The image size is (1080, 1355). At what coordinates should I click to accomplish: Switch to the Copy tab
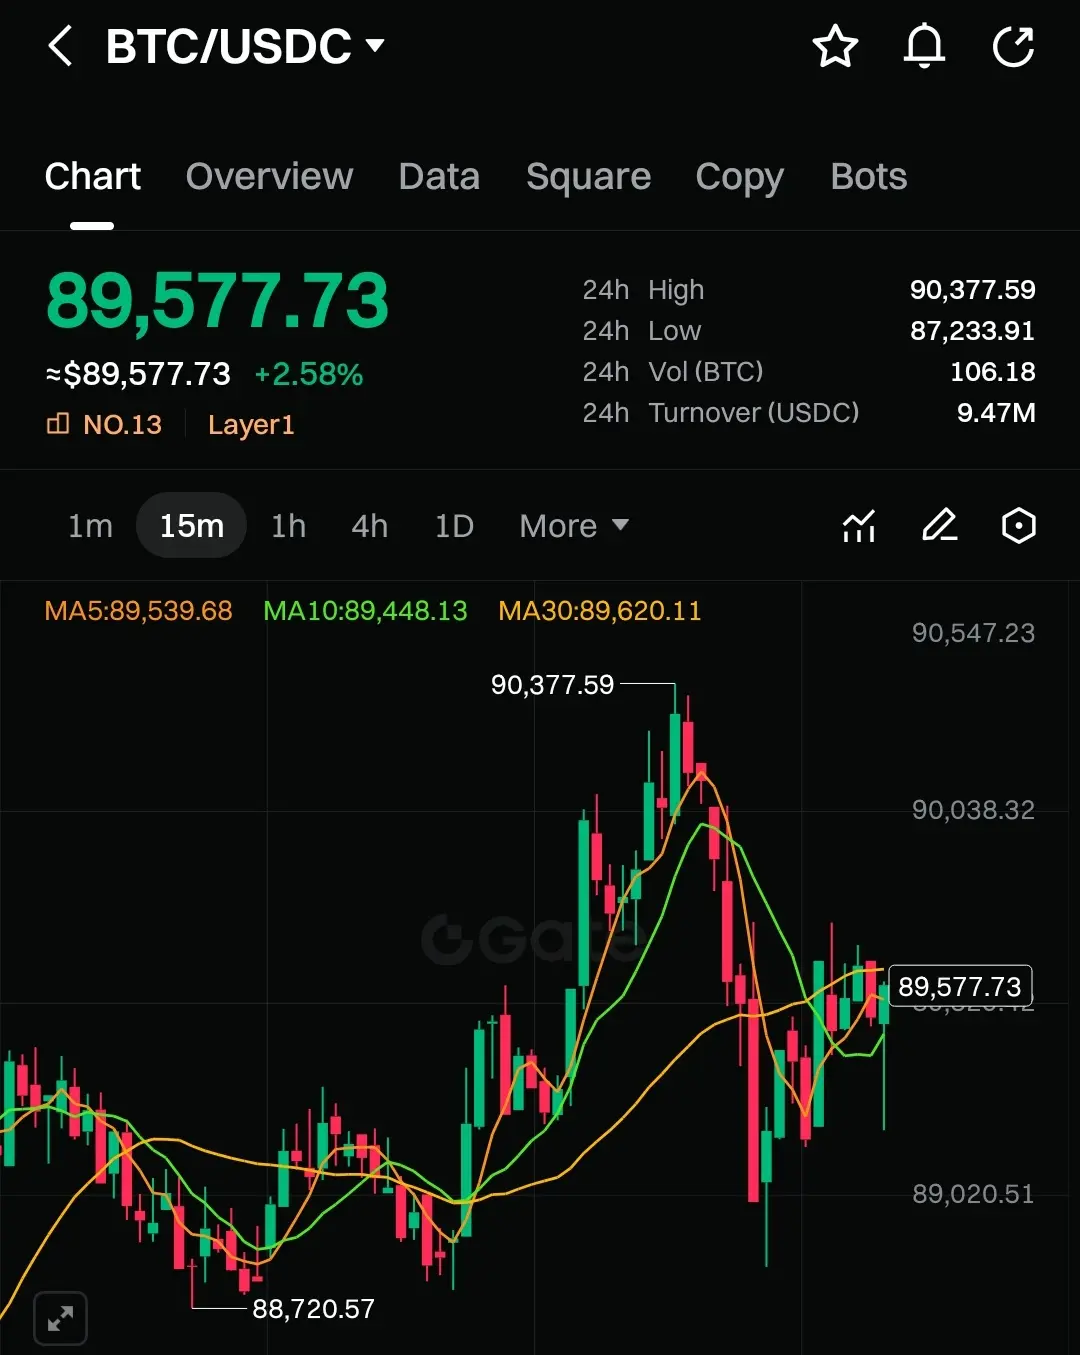pos(739,177)
